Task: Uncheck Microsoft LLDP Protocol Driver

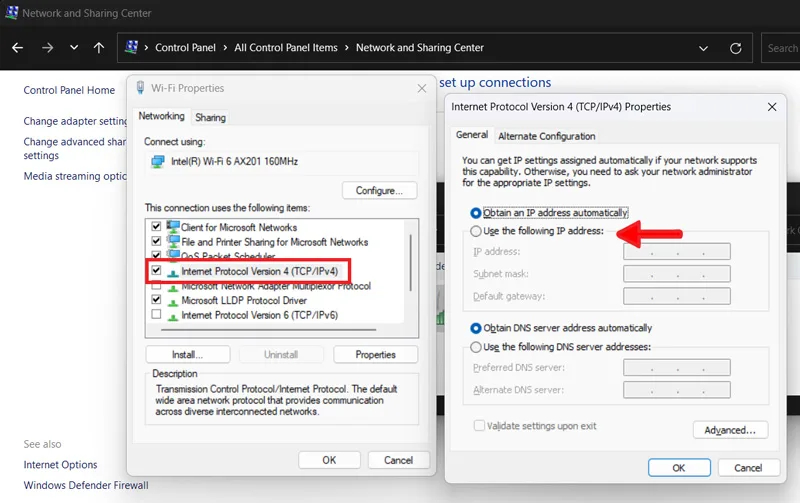Action: [x=156, y=299]
